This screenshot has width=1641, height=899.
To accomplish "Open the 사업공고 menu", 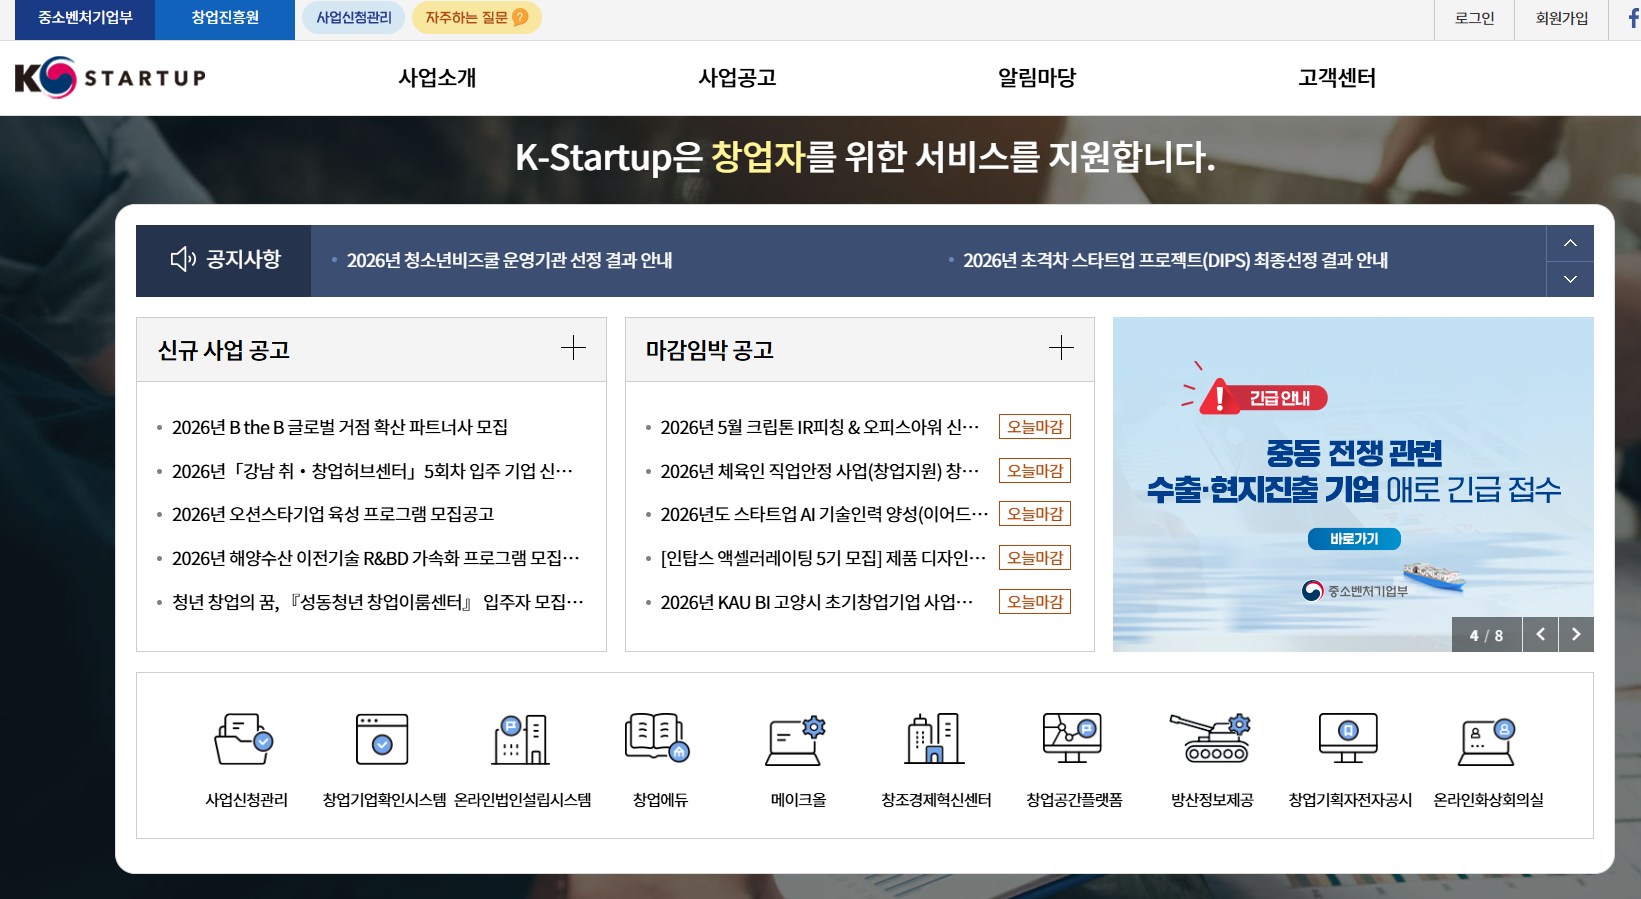I will click(737, 78).
